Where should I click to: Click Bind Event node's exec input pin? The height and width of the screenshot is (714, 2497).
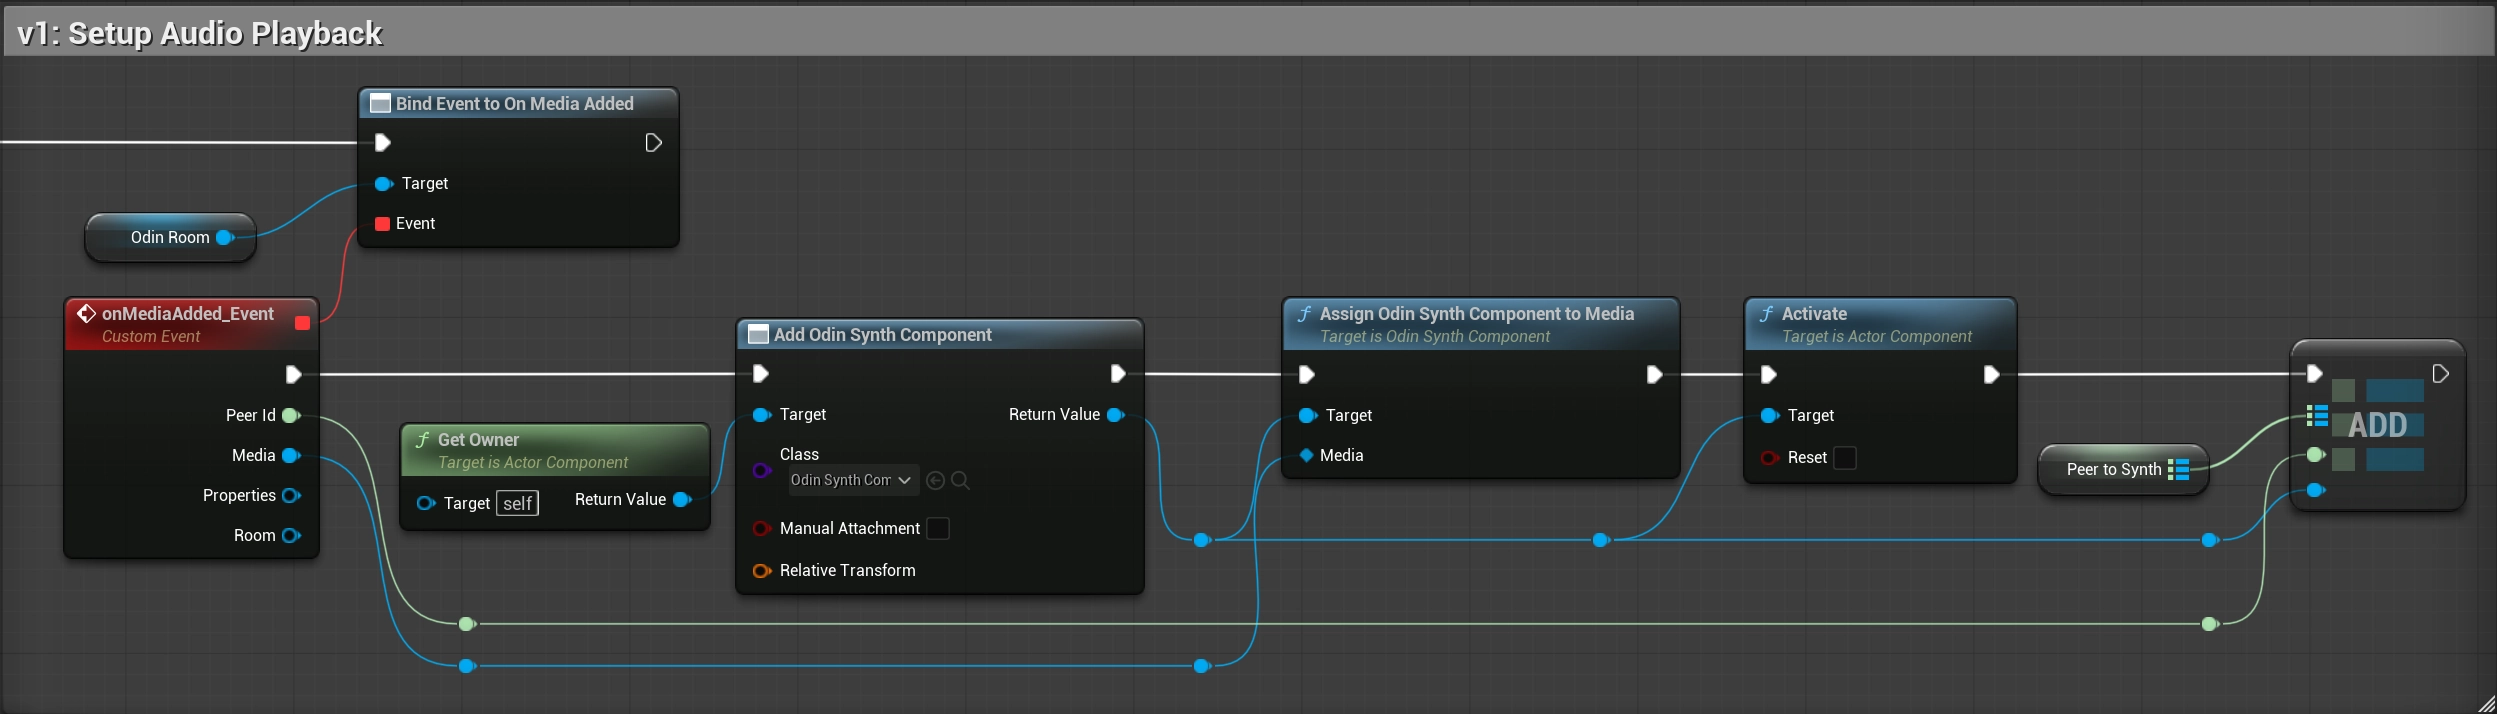coord(382,143)
